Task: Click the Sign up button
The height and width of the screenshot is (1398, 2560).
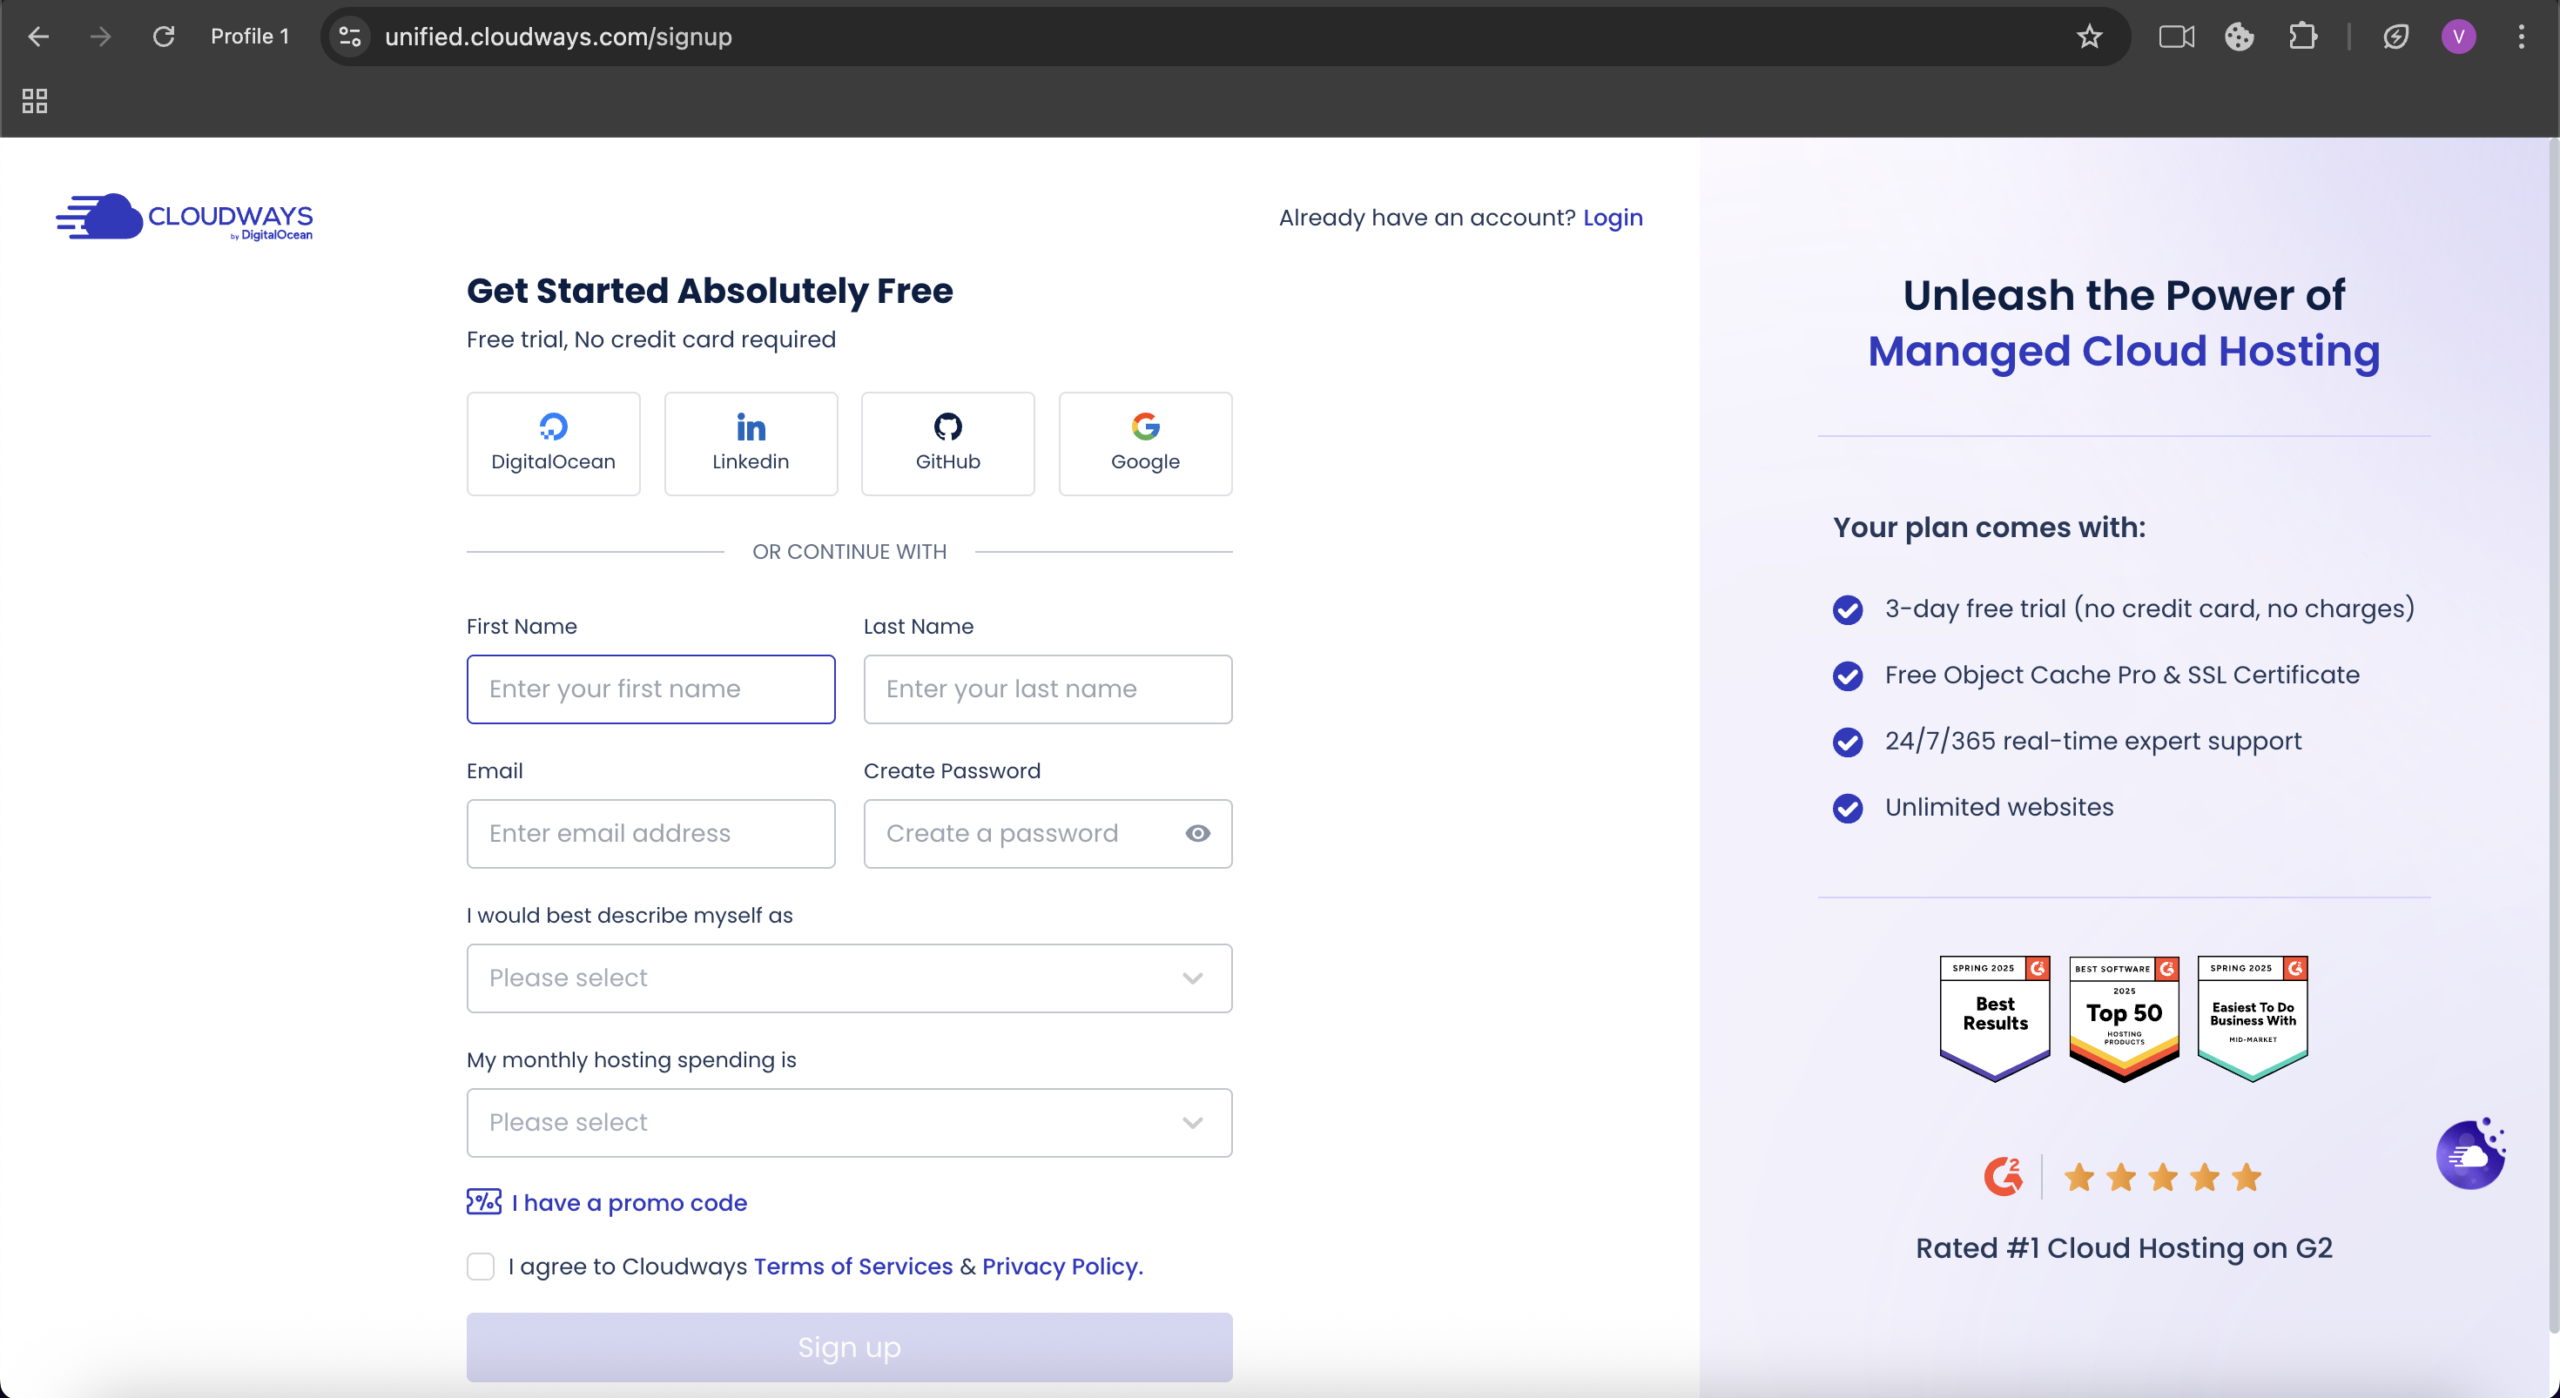Action: [x=849, y=1347]
